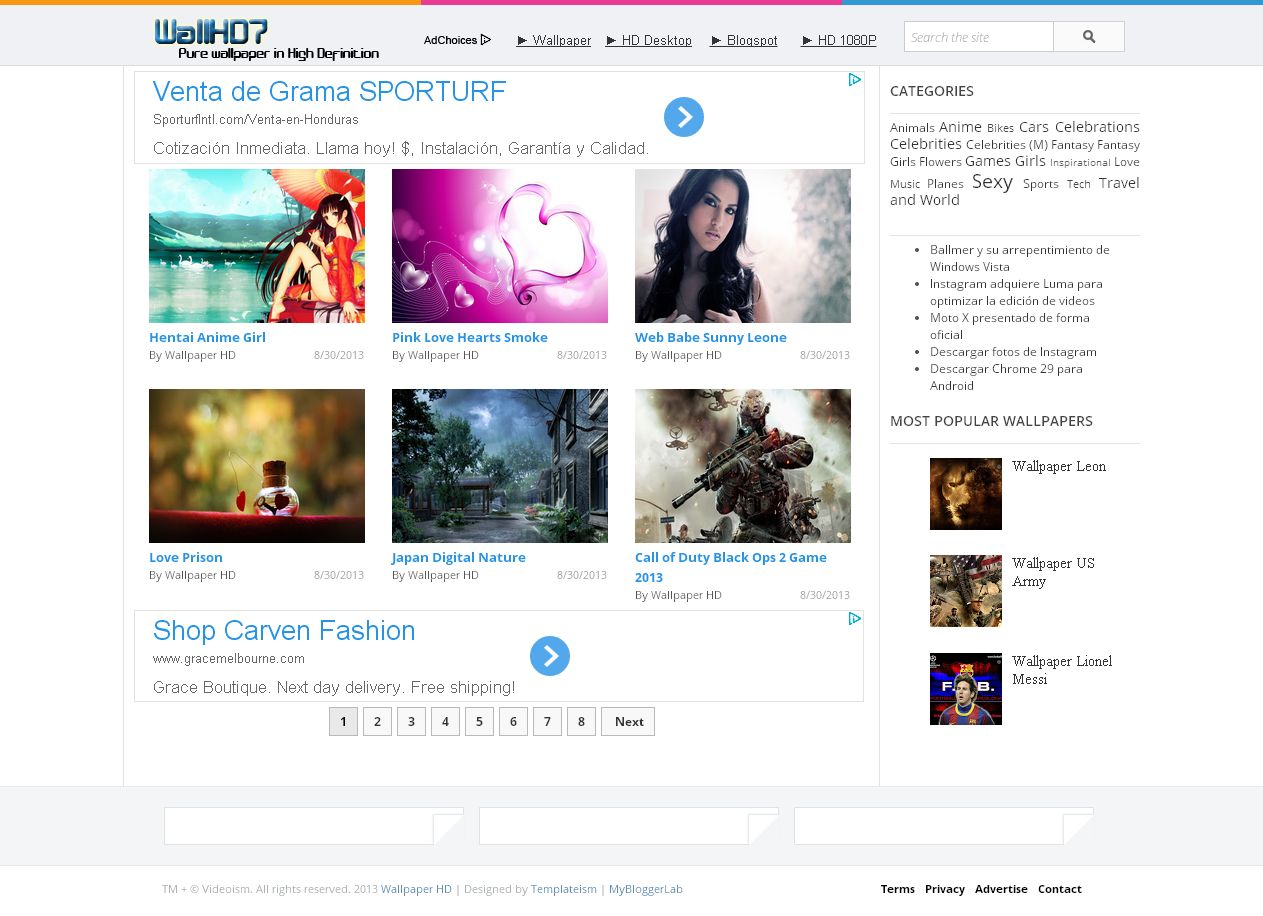
Task: Open the Blogspot menu item
Action: pos(744,40)
